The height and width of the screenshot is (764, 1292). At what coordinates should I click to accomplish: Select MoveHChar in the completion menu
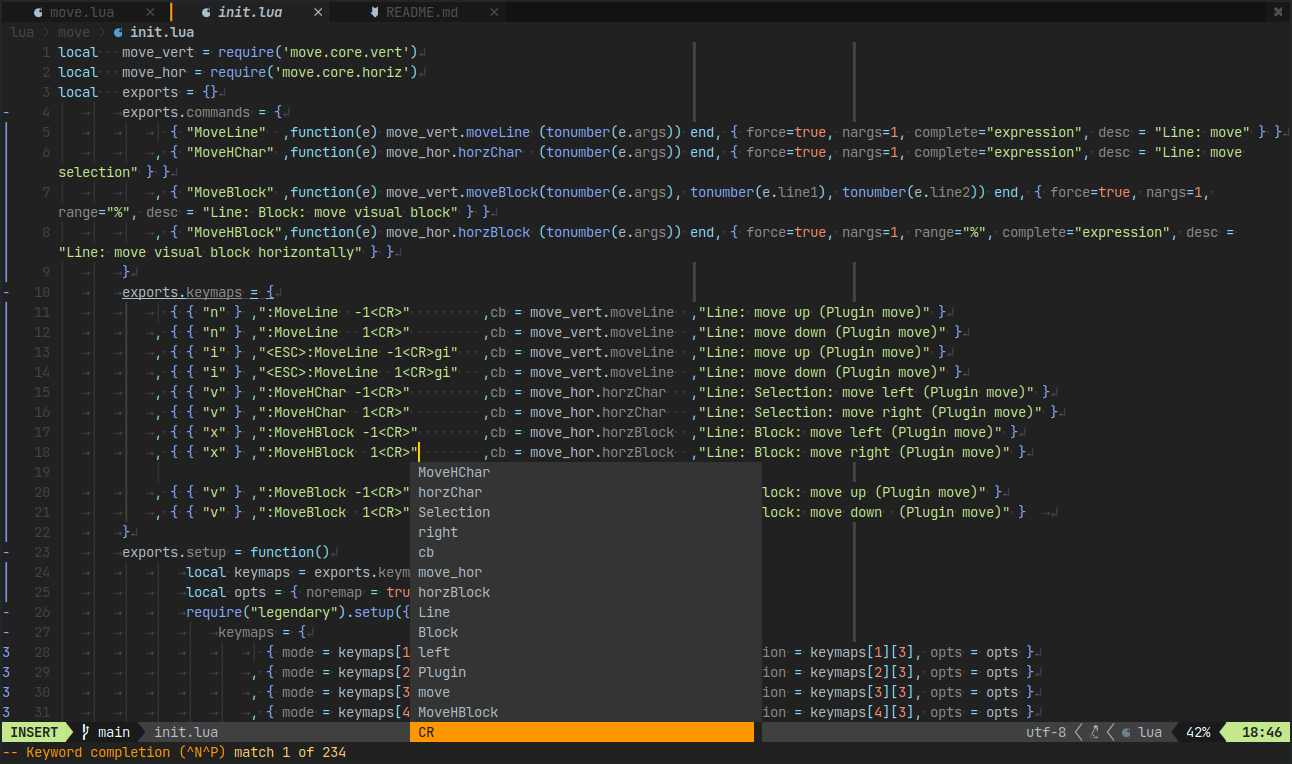[586, 472]
